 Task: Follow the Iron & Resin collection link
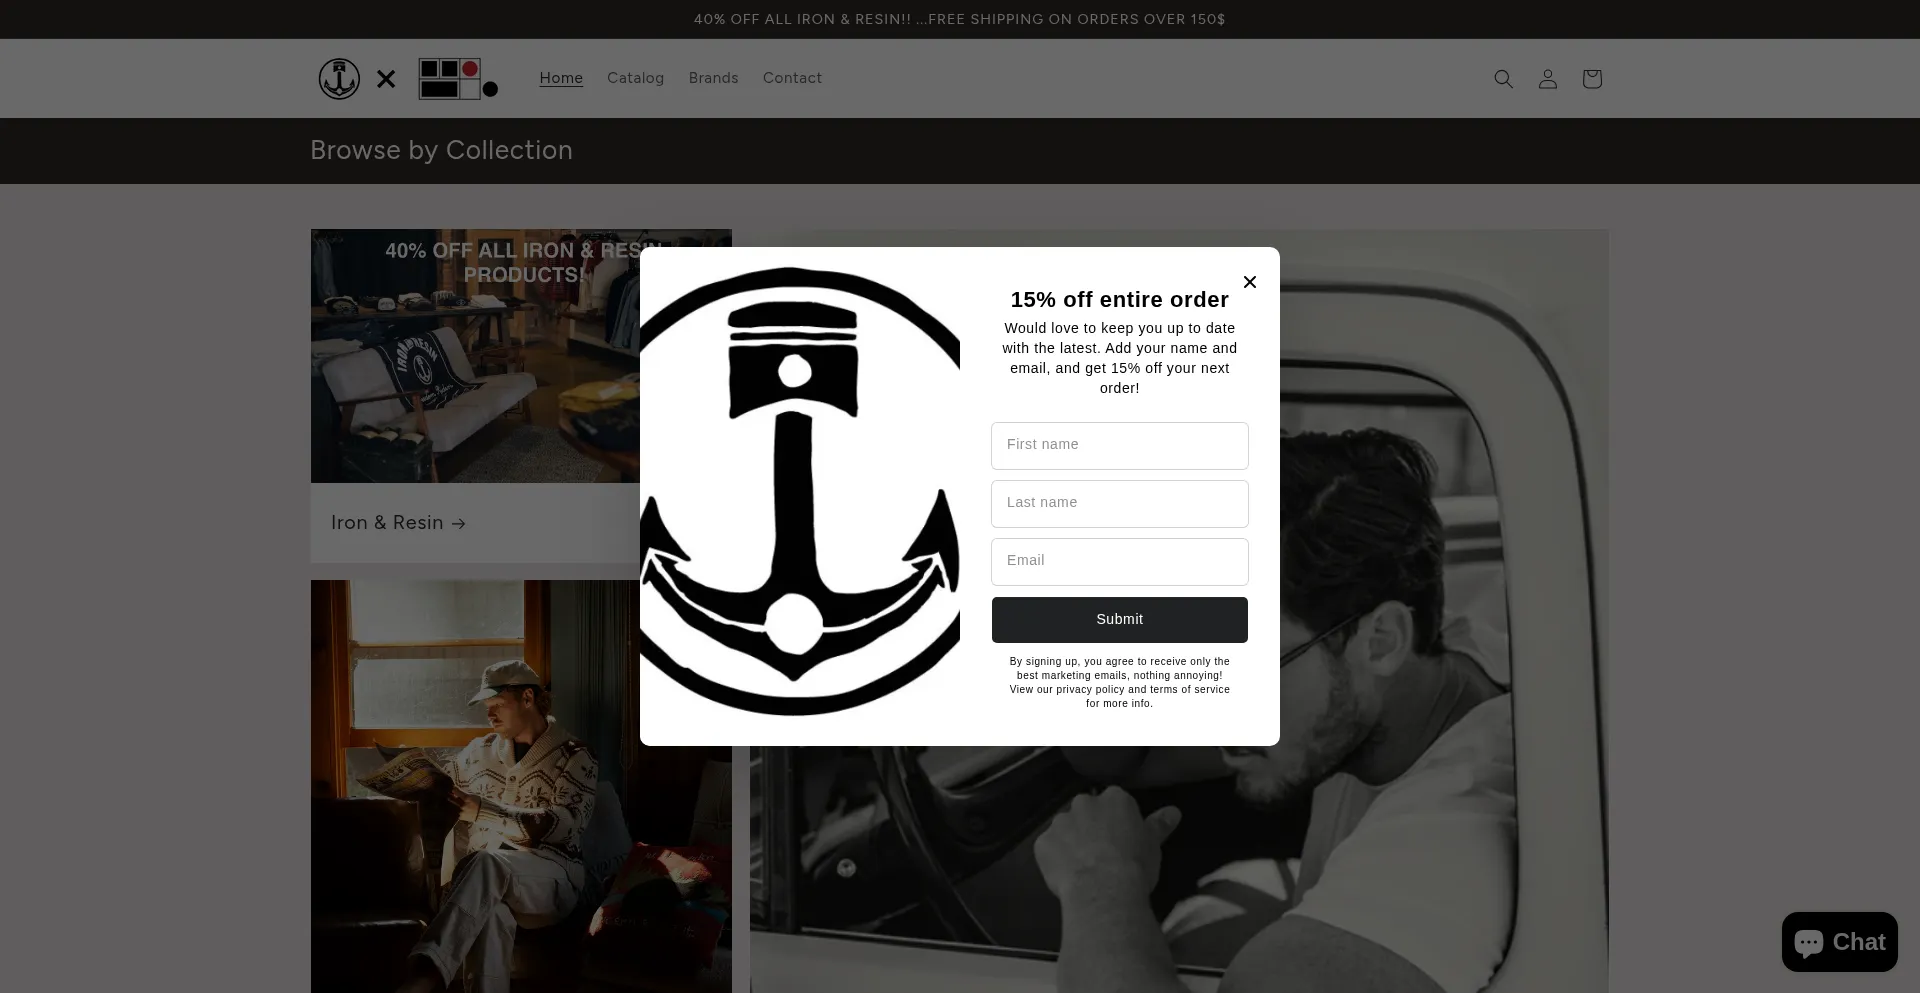coord(398,523)
